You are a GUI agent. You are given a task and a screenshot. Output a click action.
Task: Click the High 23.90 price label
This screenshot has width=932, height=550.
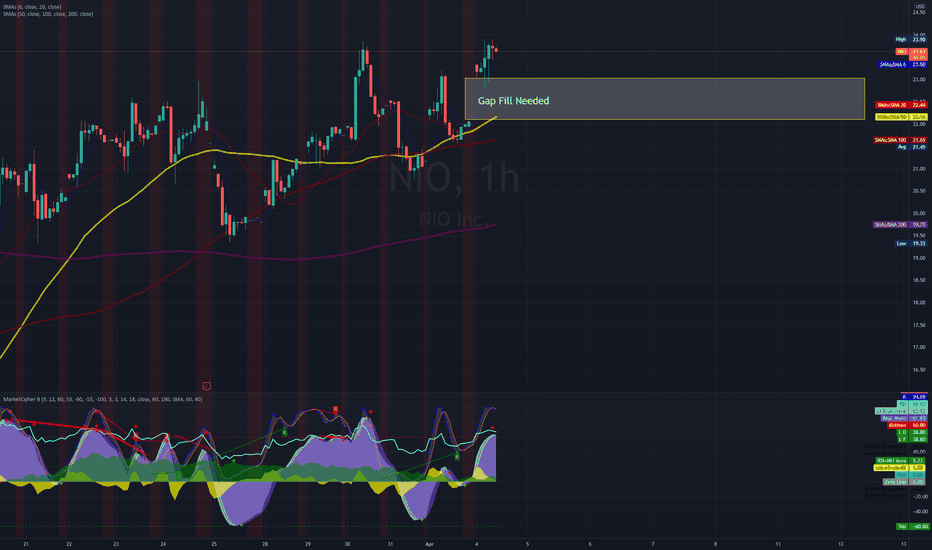(911, 39)
